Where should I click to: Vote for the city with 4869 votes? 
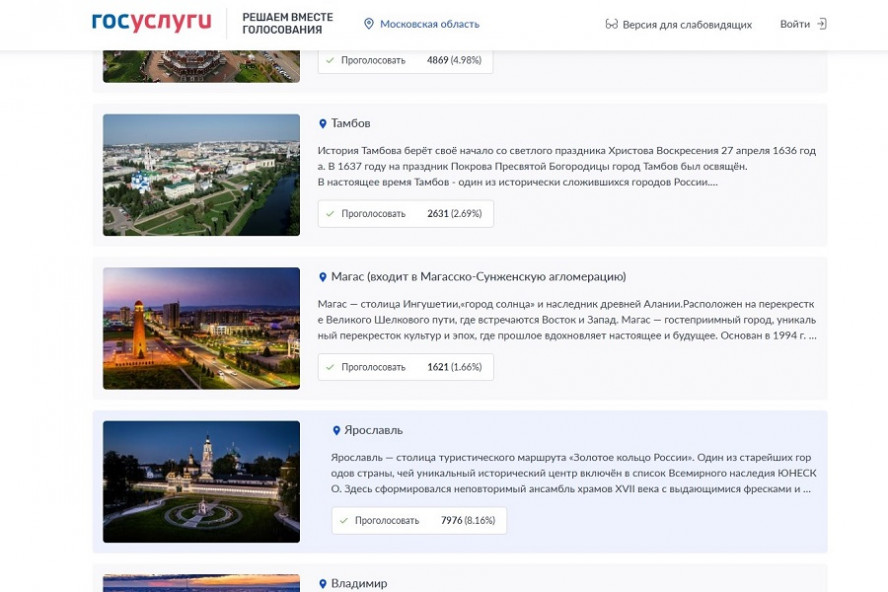405,61
